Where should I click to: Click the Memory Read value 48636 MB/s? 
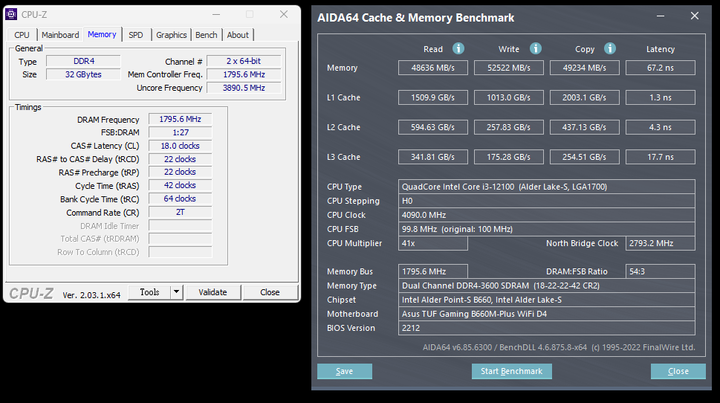pos(433,67)
